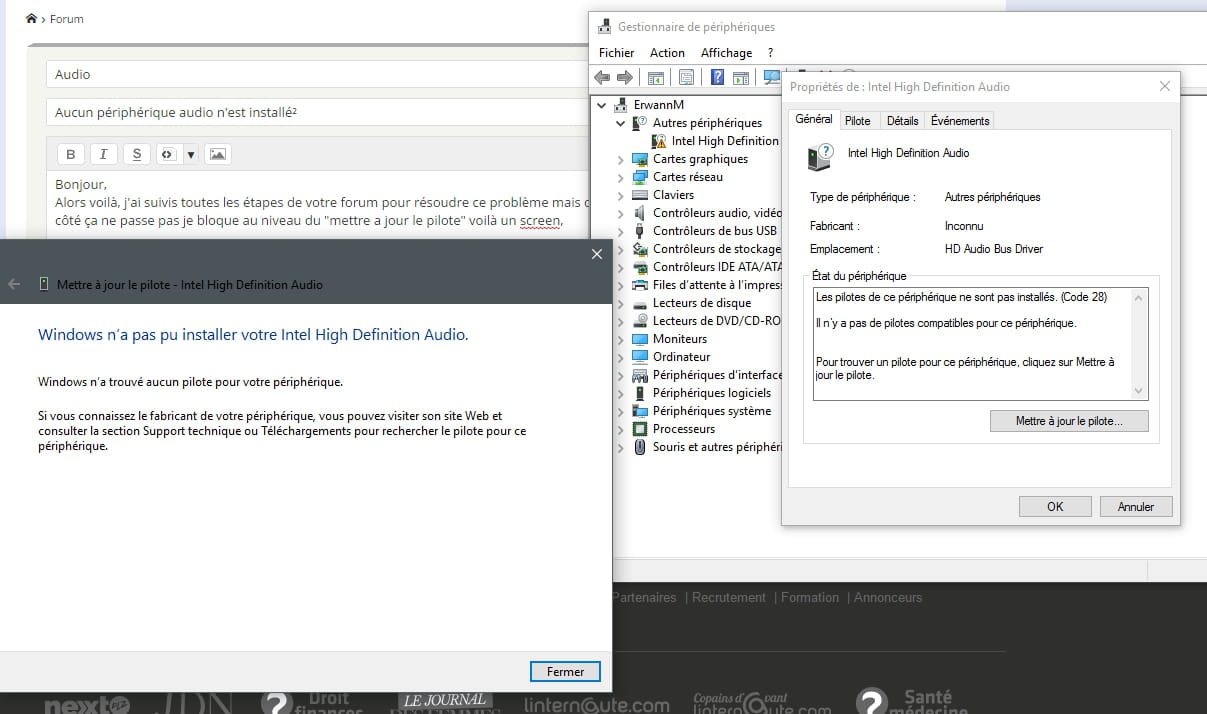The image size is (1207, 714).
Task: Select the Intel High Definition tree item
Action: click(725, 141)
